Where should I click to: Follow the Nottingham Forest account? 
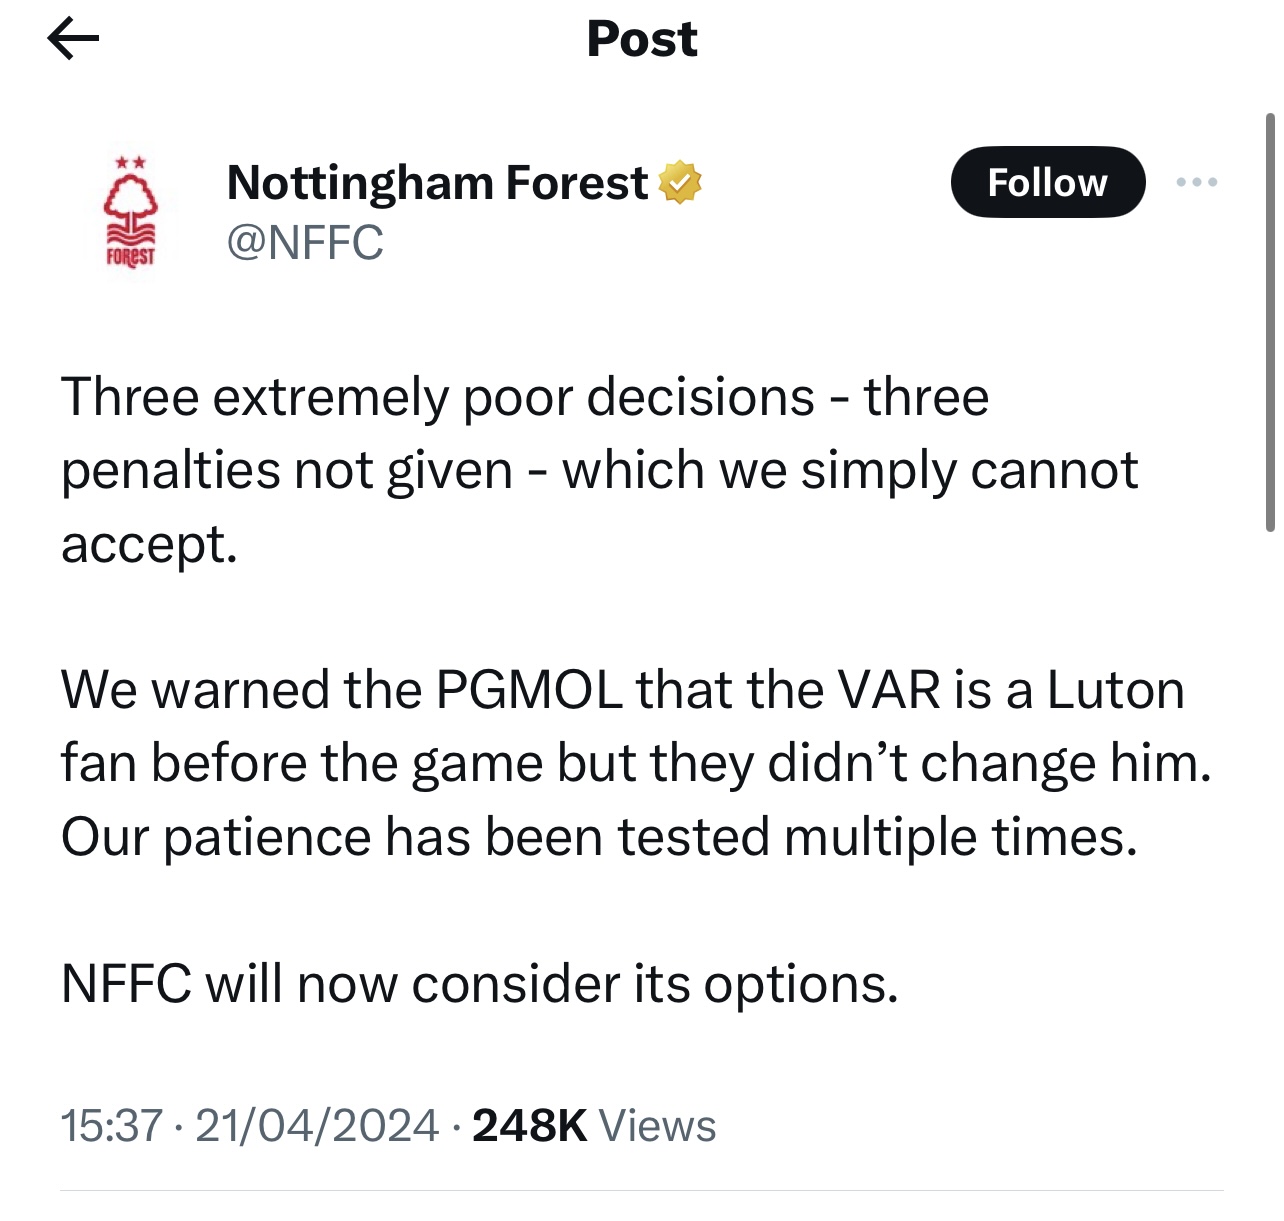click(x=1047, y=182)
